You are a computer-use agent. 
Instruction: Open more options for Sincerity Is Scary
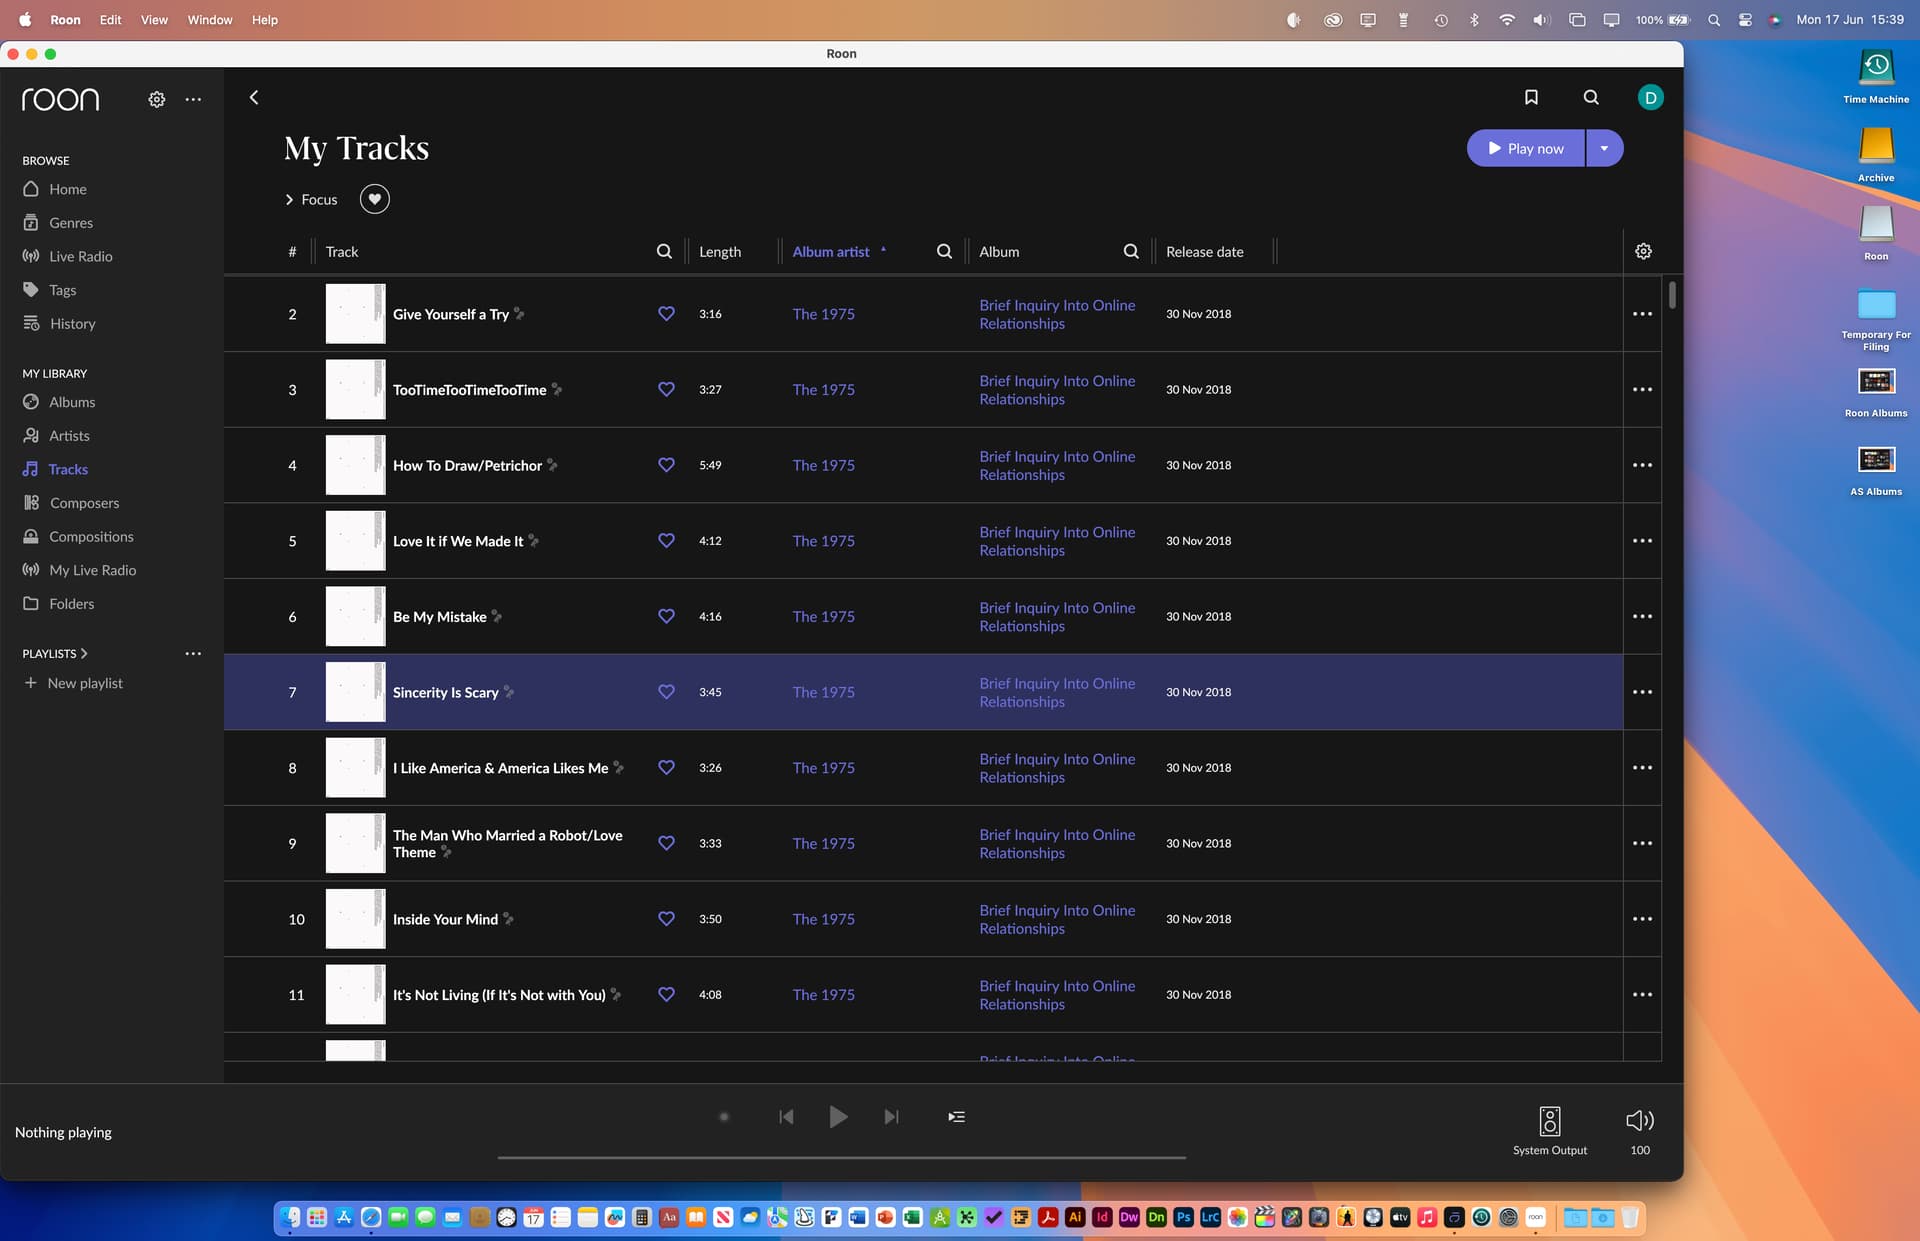[1642, 692]
